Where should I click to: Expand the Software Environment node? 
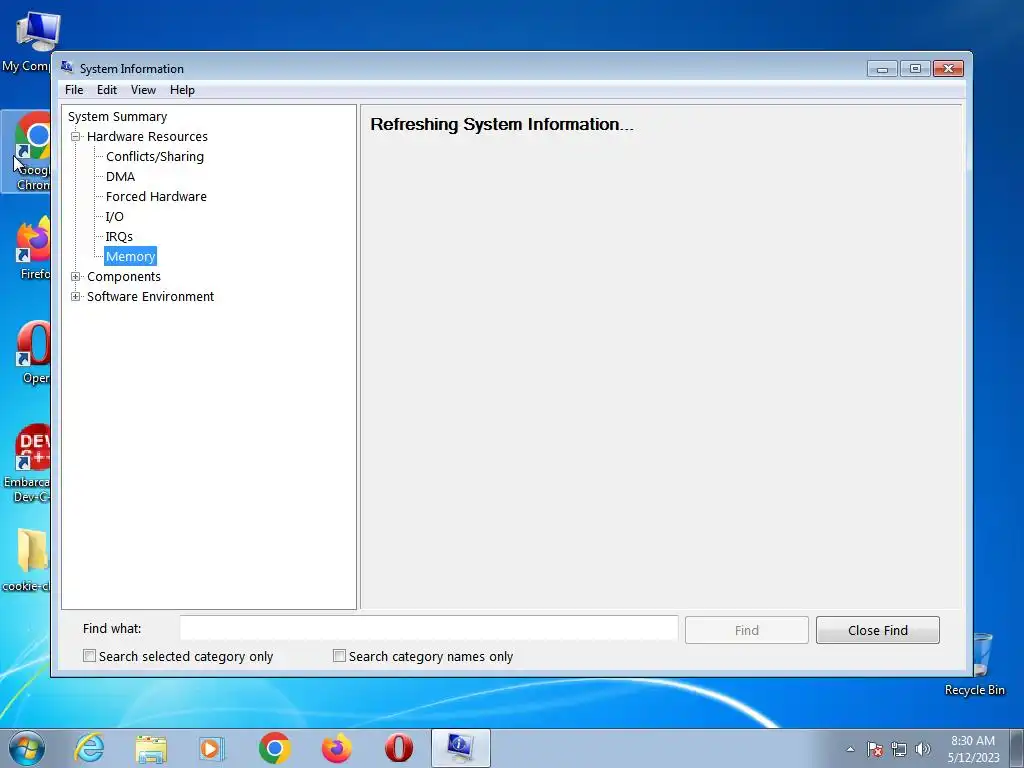click(x=76, y=296)
